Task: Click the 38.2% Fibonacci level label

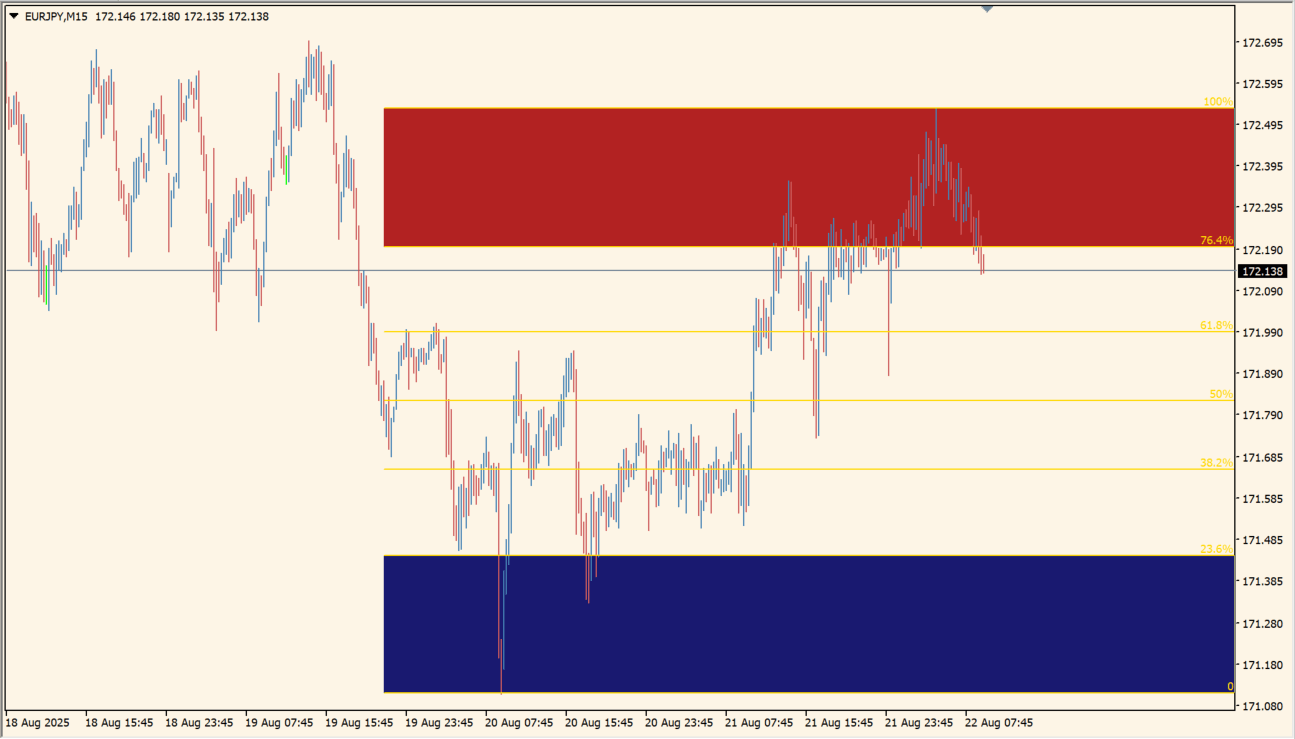Action: coord(1216,463)
